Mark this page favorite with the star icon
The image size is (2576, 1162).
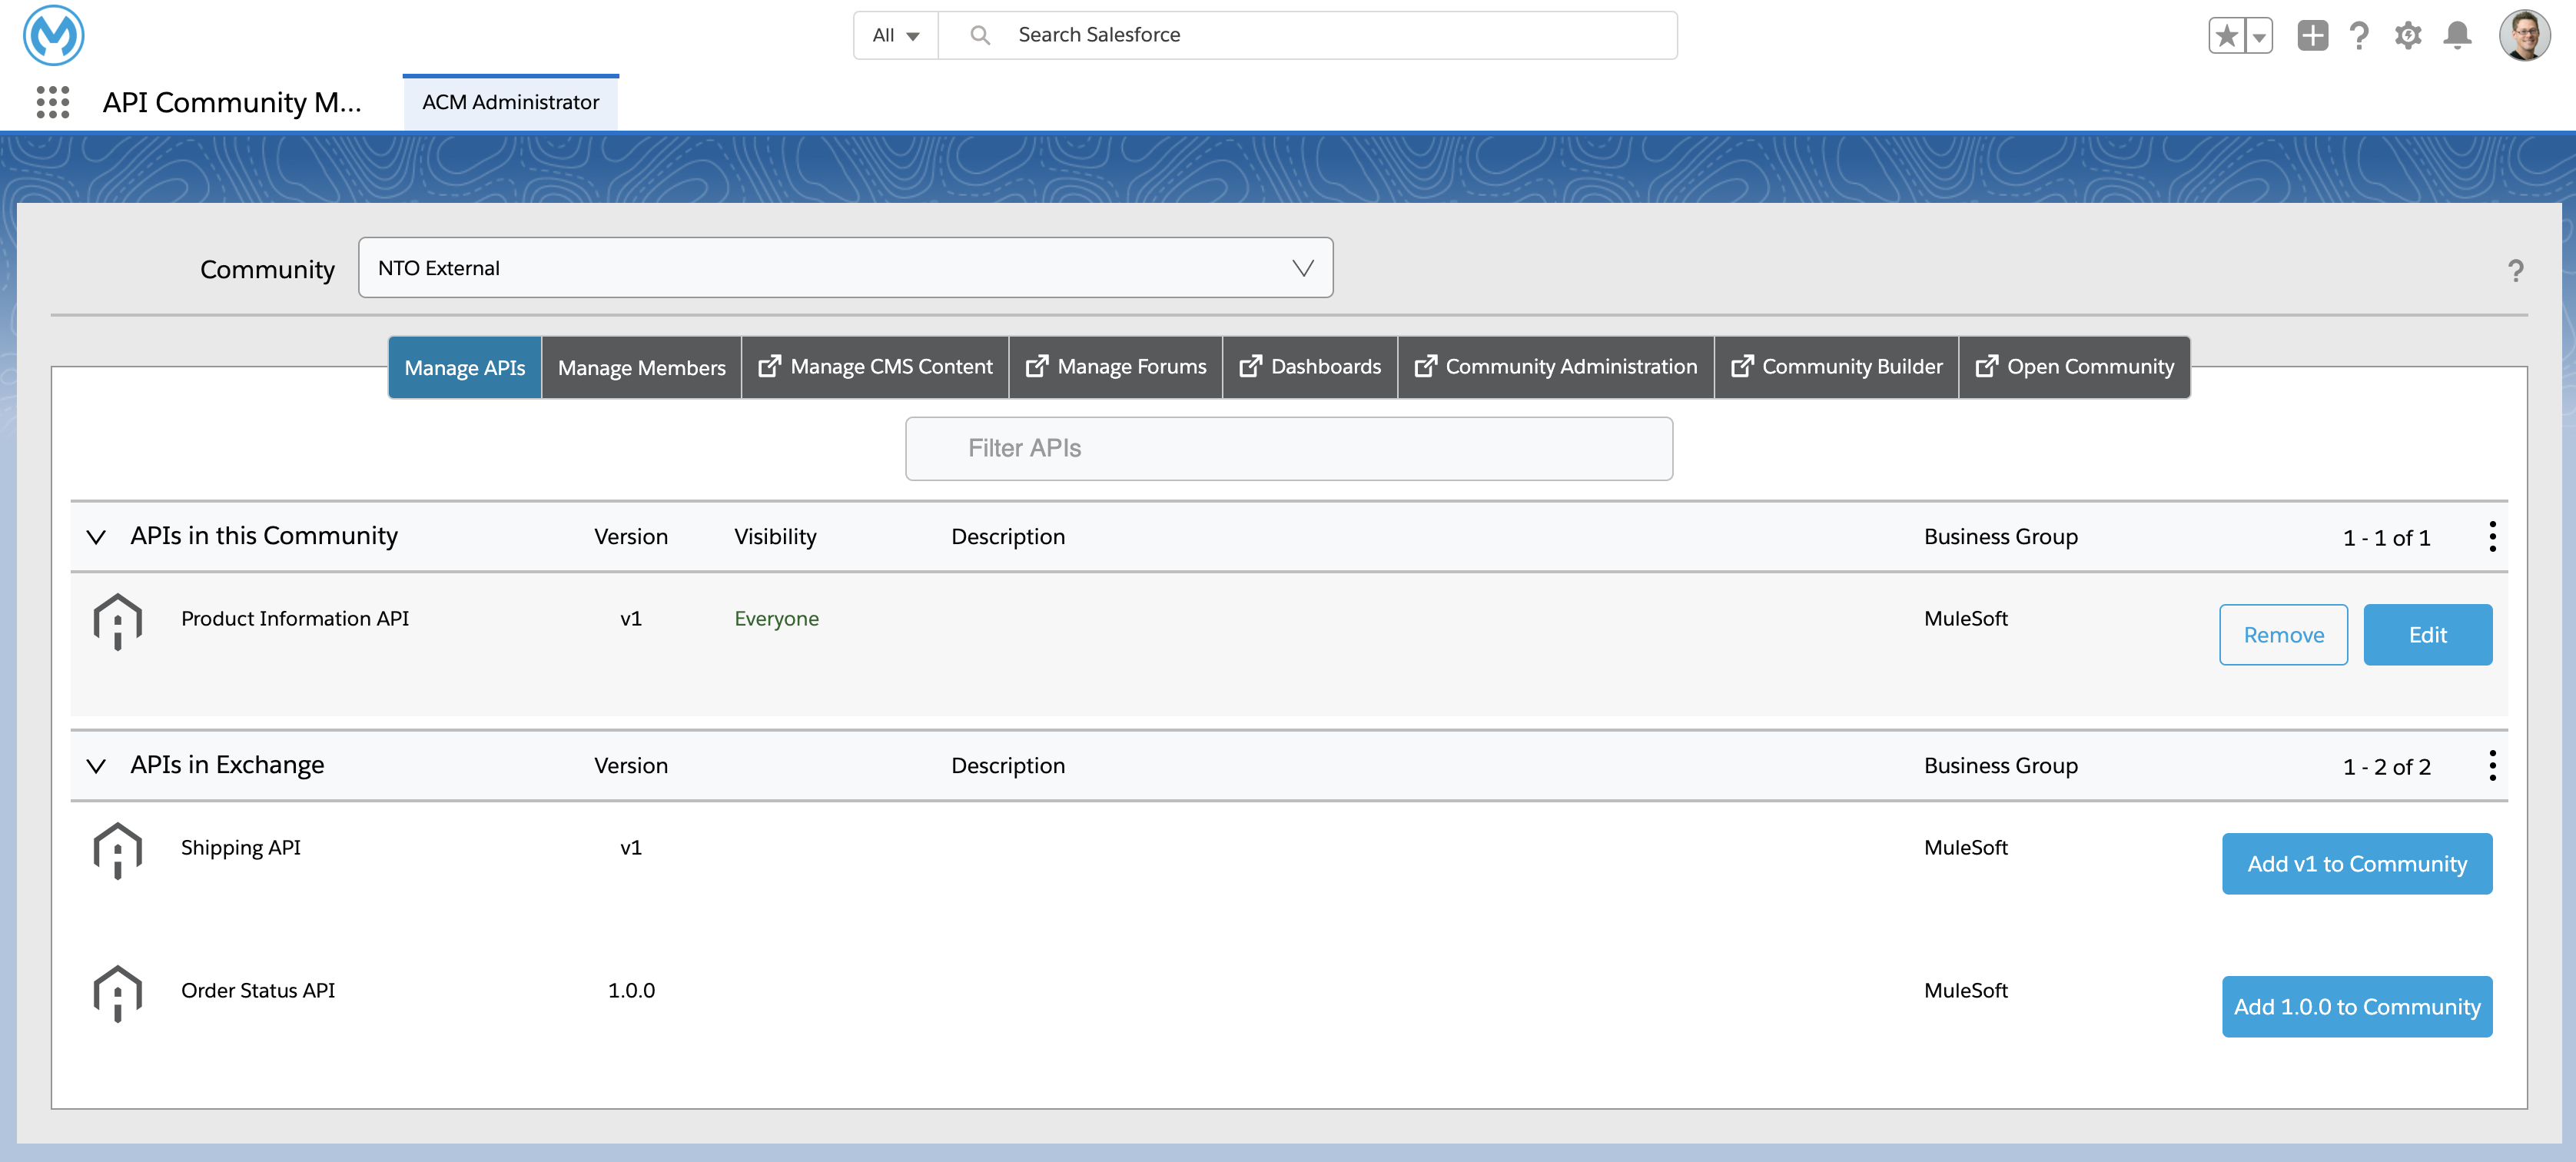tap(2226, 35)
